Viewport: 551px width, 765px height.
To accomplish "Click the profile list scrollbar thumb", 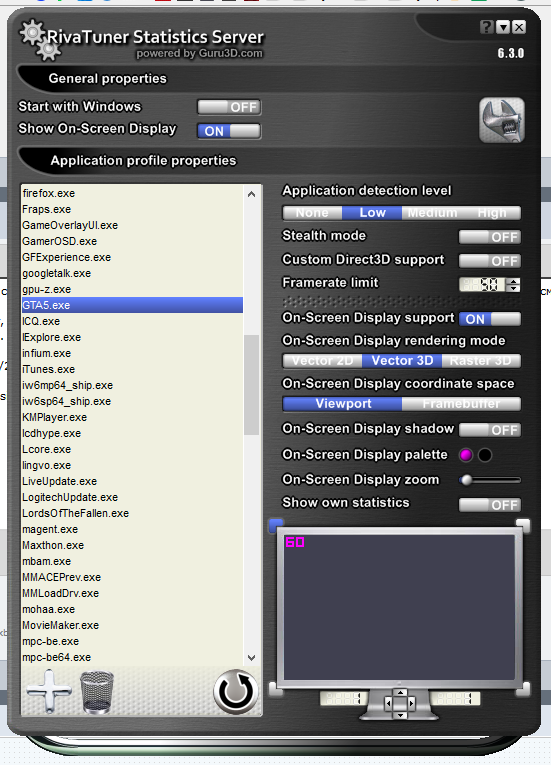I will click(x=251, y=384).
